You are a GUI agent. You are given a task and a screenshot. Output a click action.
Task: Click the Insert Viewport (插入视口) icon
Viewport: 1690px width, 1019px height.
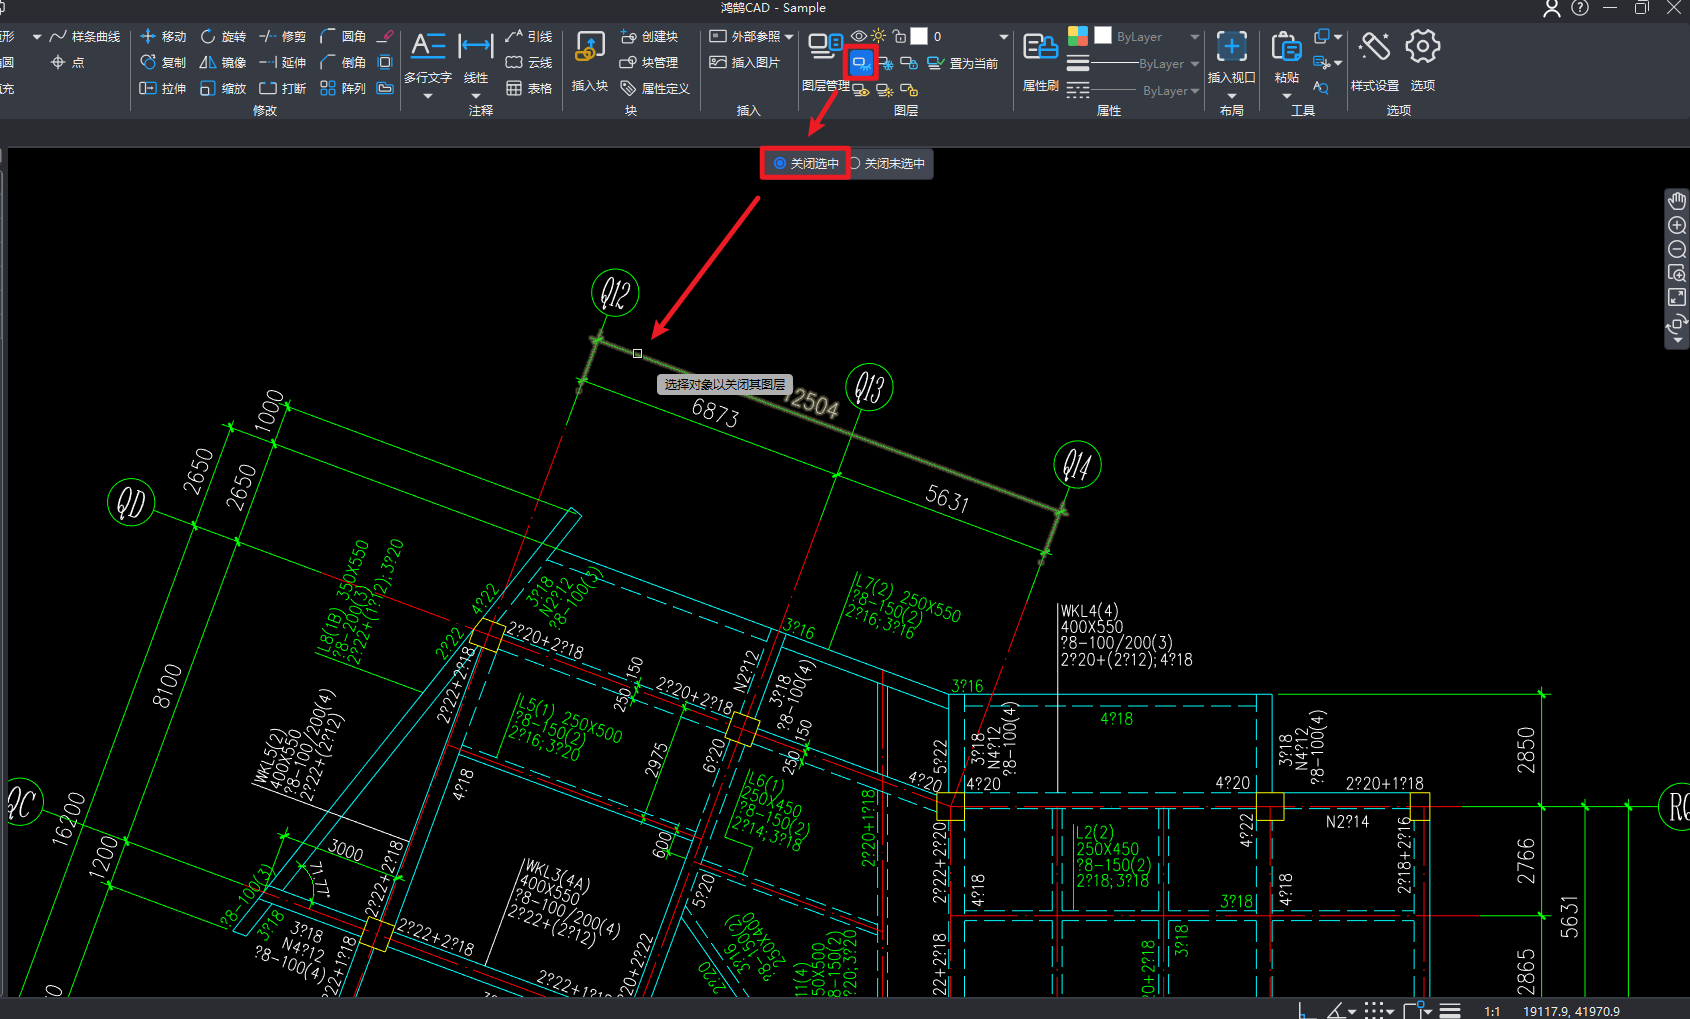tap(1231, 47)
